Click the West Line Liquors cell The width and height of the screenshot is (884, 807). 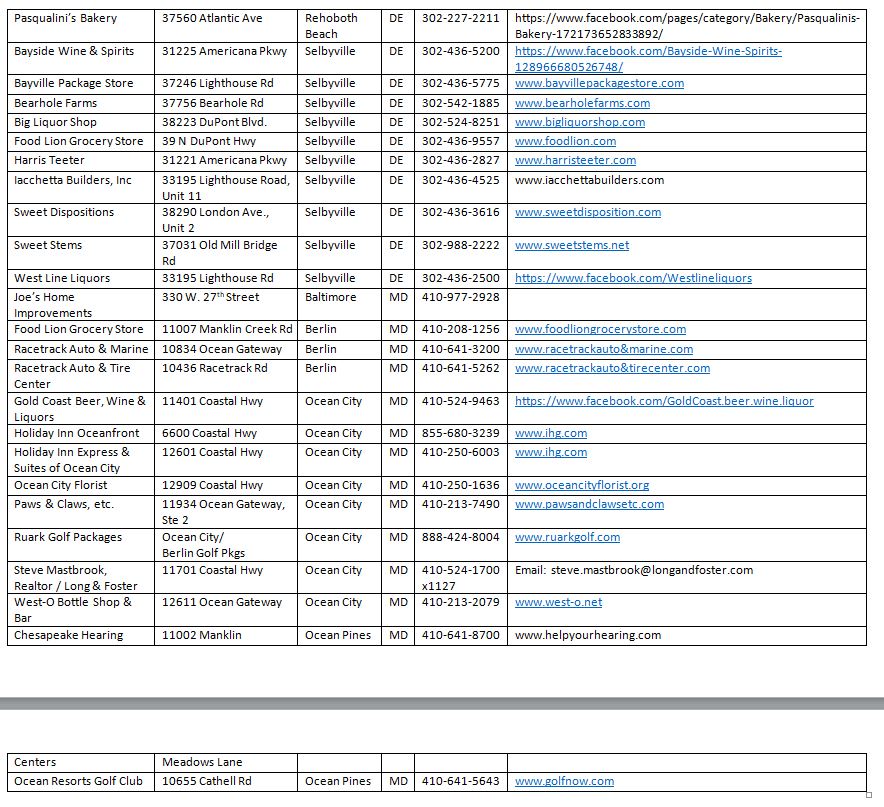[81, 279]
